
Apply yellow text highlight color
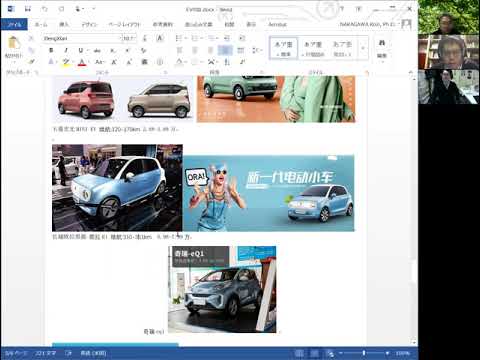click(66, 62)
